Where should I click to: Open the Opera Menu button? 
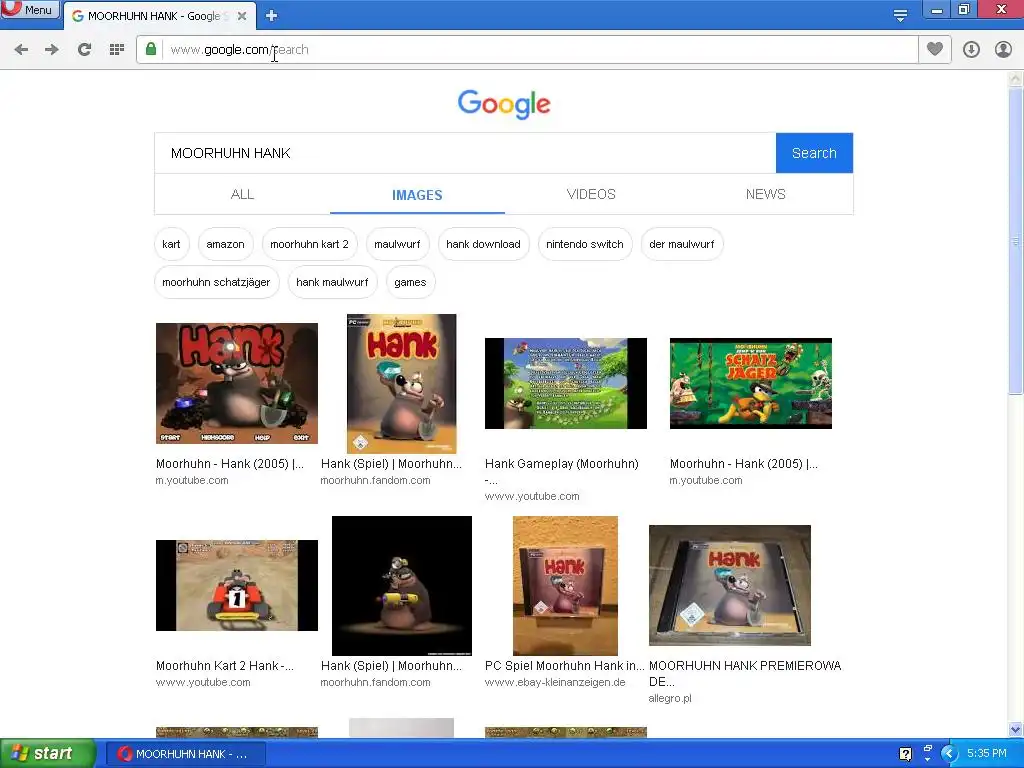(30, 10)
